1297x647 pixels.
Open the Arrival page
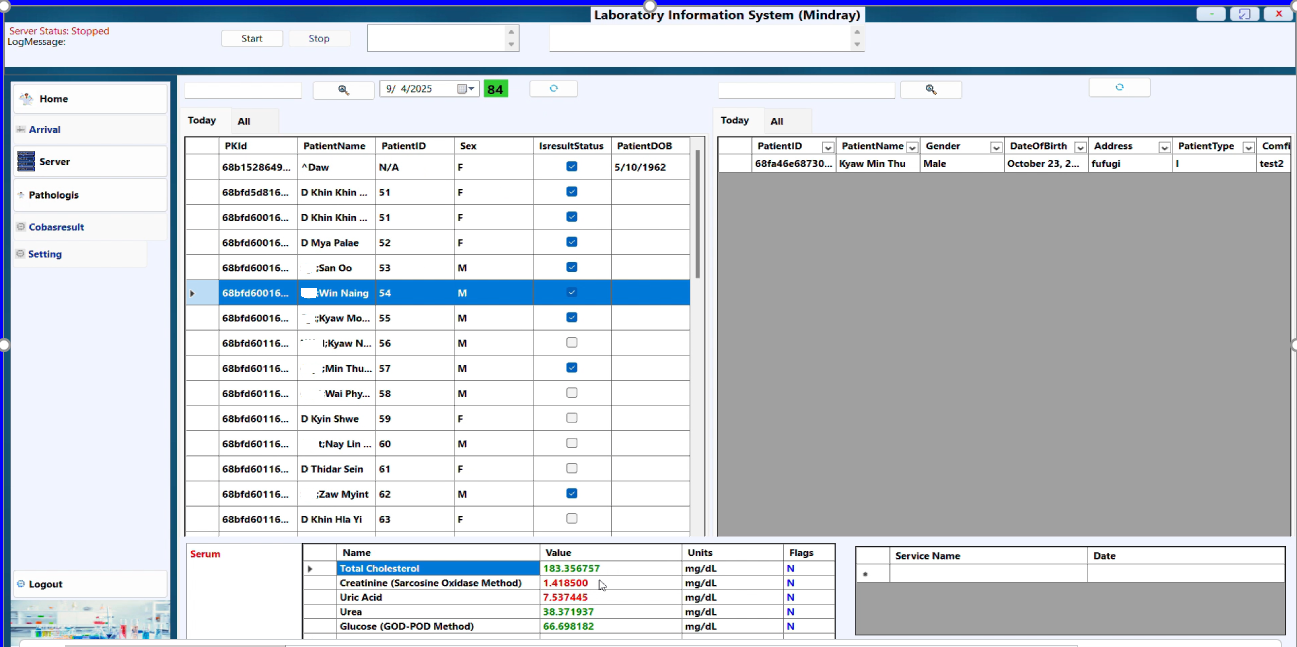coord(90,130)
